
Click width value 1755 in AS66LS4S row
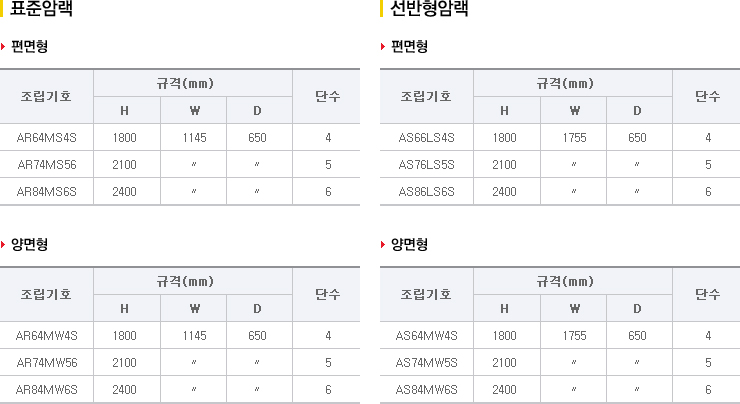click(574, 137)
